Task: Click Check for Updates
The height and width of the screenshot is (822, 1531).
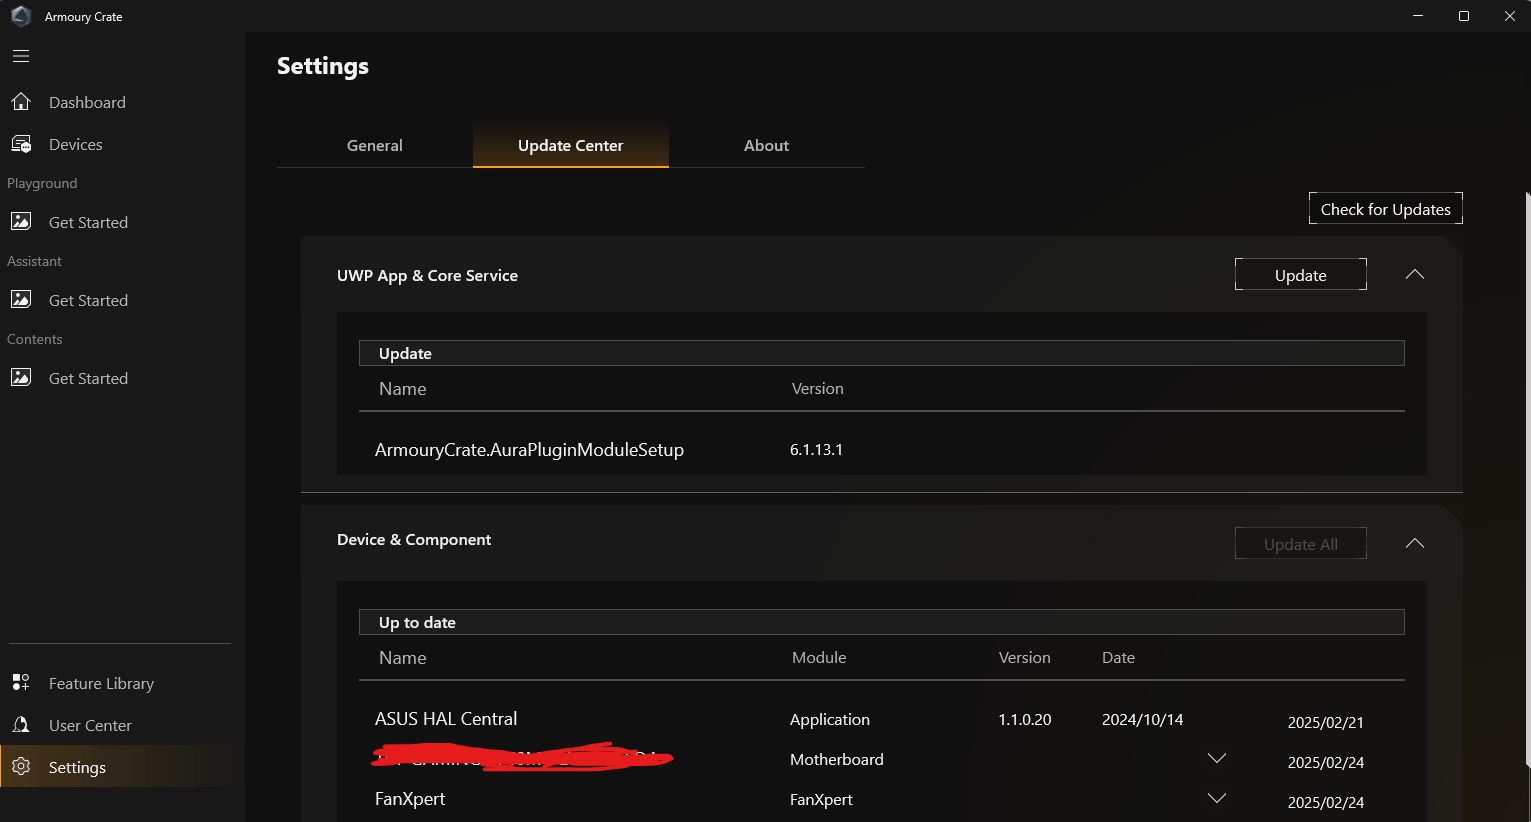Action: pyautogui.click(x=1385, y=208)
